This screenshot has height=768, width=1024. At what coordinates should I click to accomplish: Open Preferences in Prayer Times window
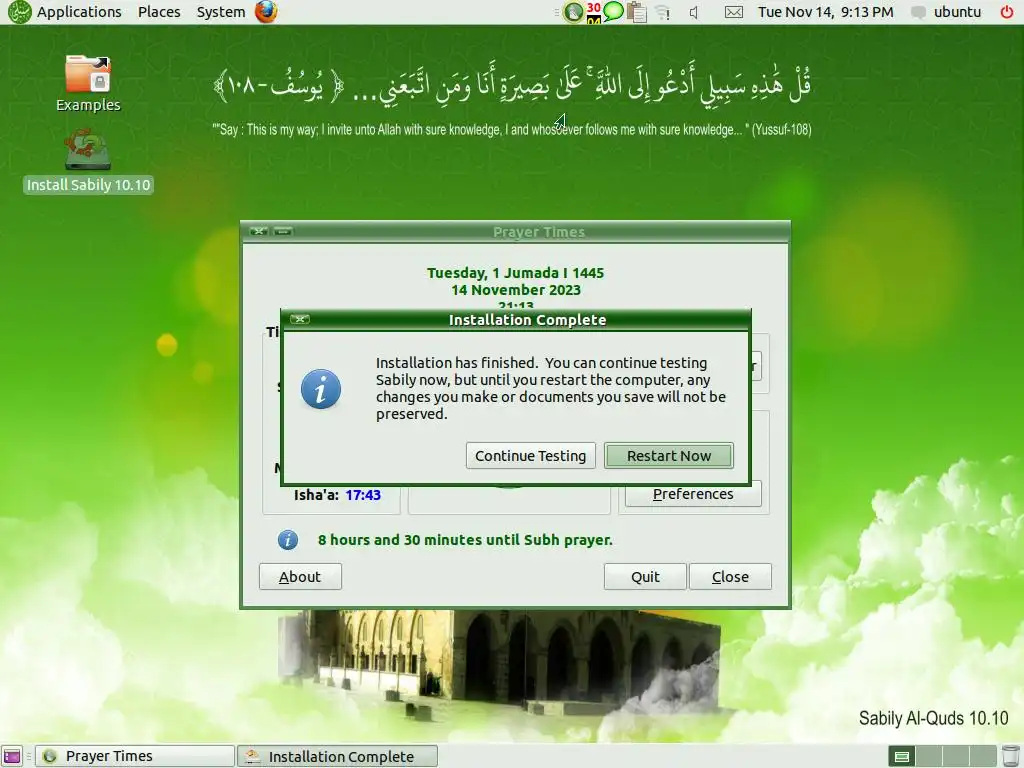click(693, 494)
